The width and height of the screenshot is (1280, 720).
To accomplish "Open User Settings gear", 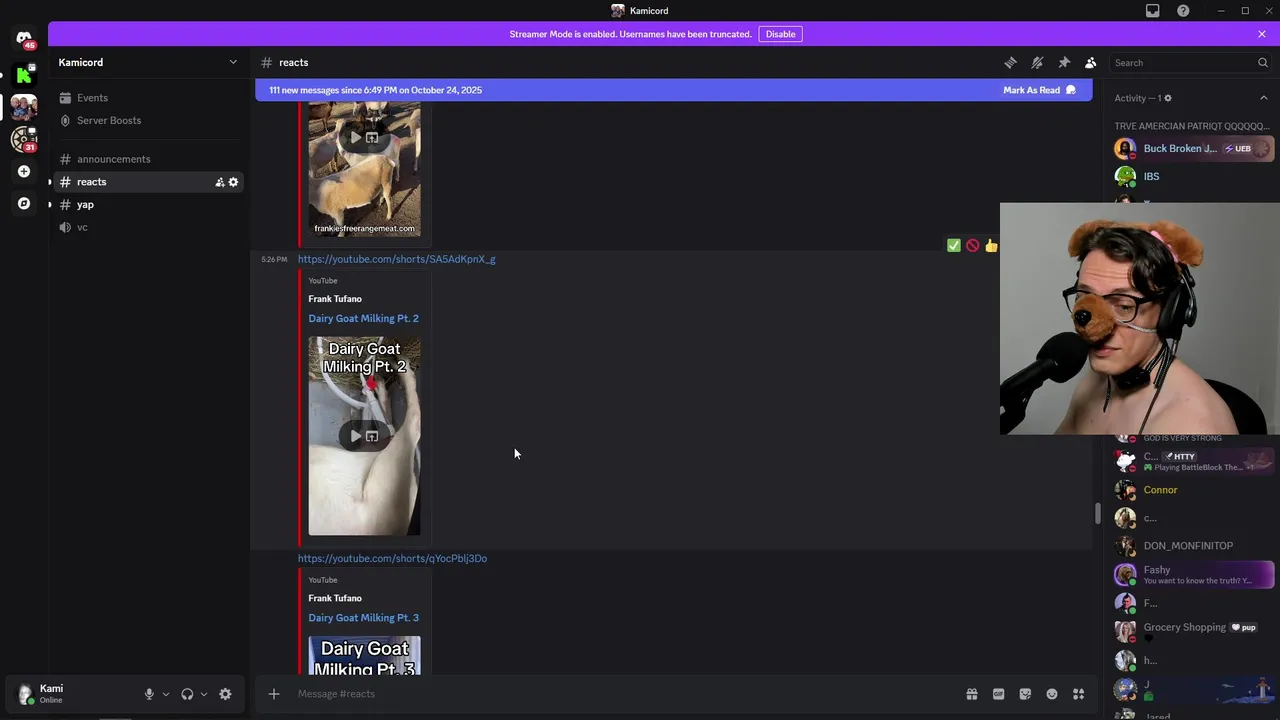I will pyautogui.click(x=225, y=694).
